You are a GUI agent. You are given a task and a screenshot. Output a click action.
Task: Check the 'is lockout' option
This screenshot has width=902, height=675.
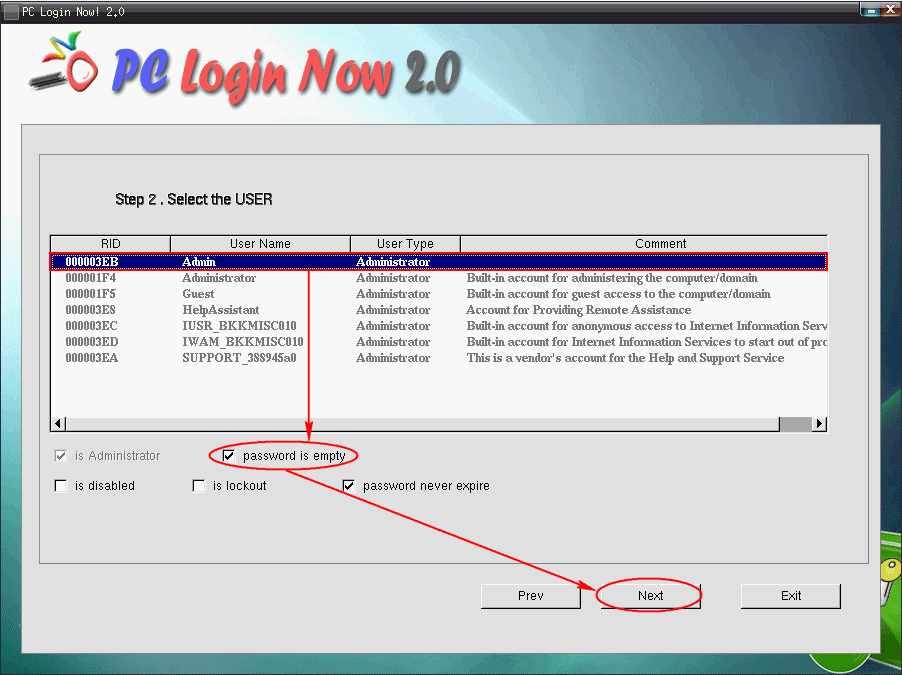tap(199, 486)
